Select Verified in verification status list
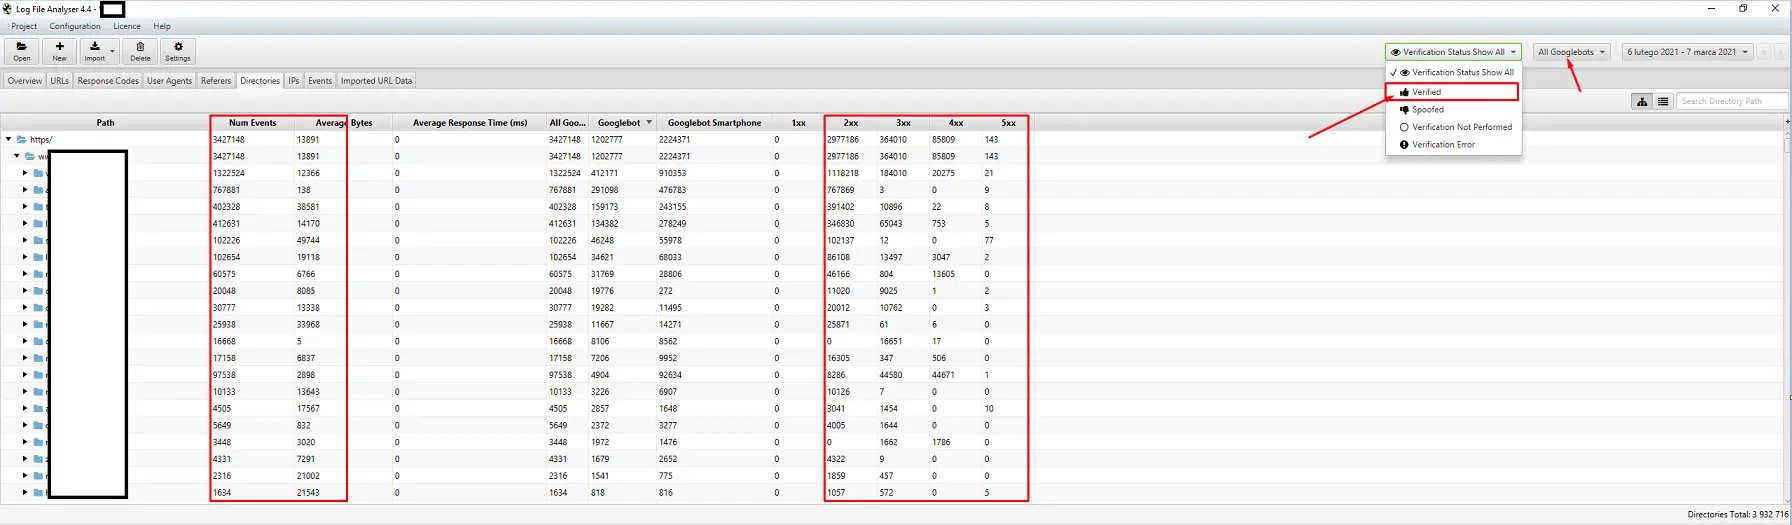This screenshot has height=525, width=1792. [x=1427, y=92]
